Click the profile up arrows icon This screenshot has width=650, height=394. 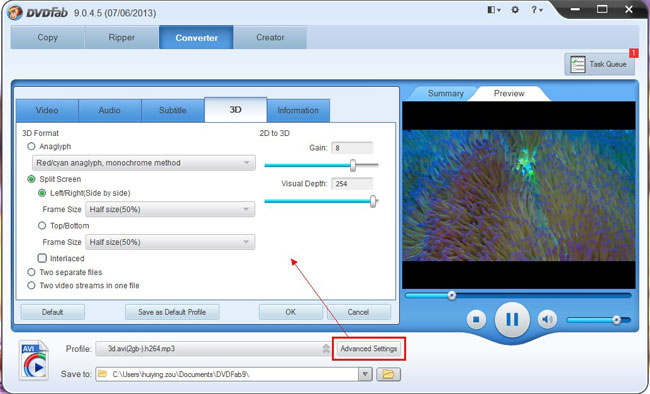click(x=326, y=349)
